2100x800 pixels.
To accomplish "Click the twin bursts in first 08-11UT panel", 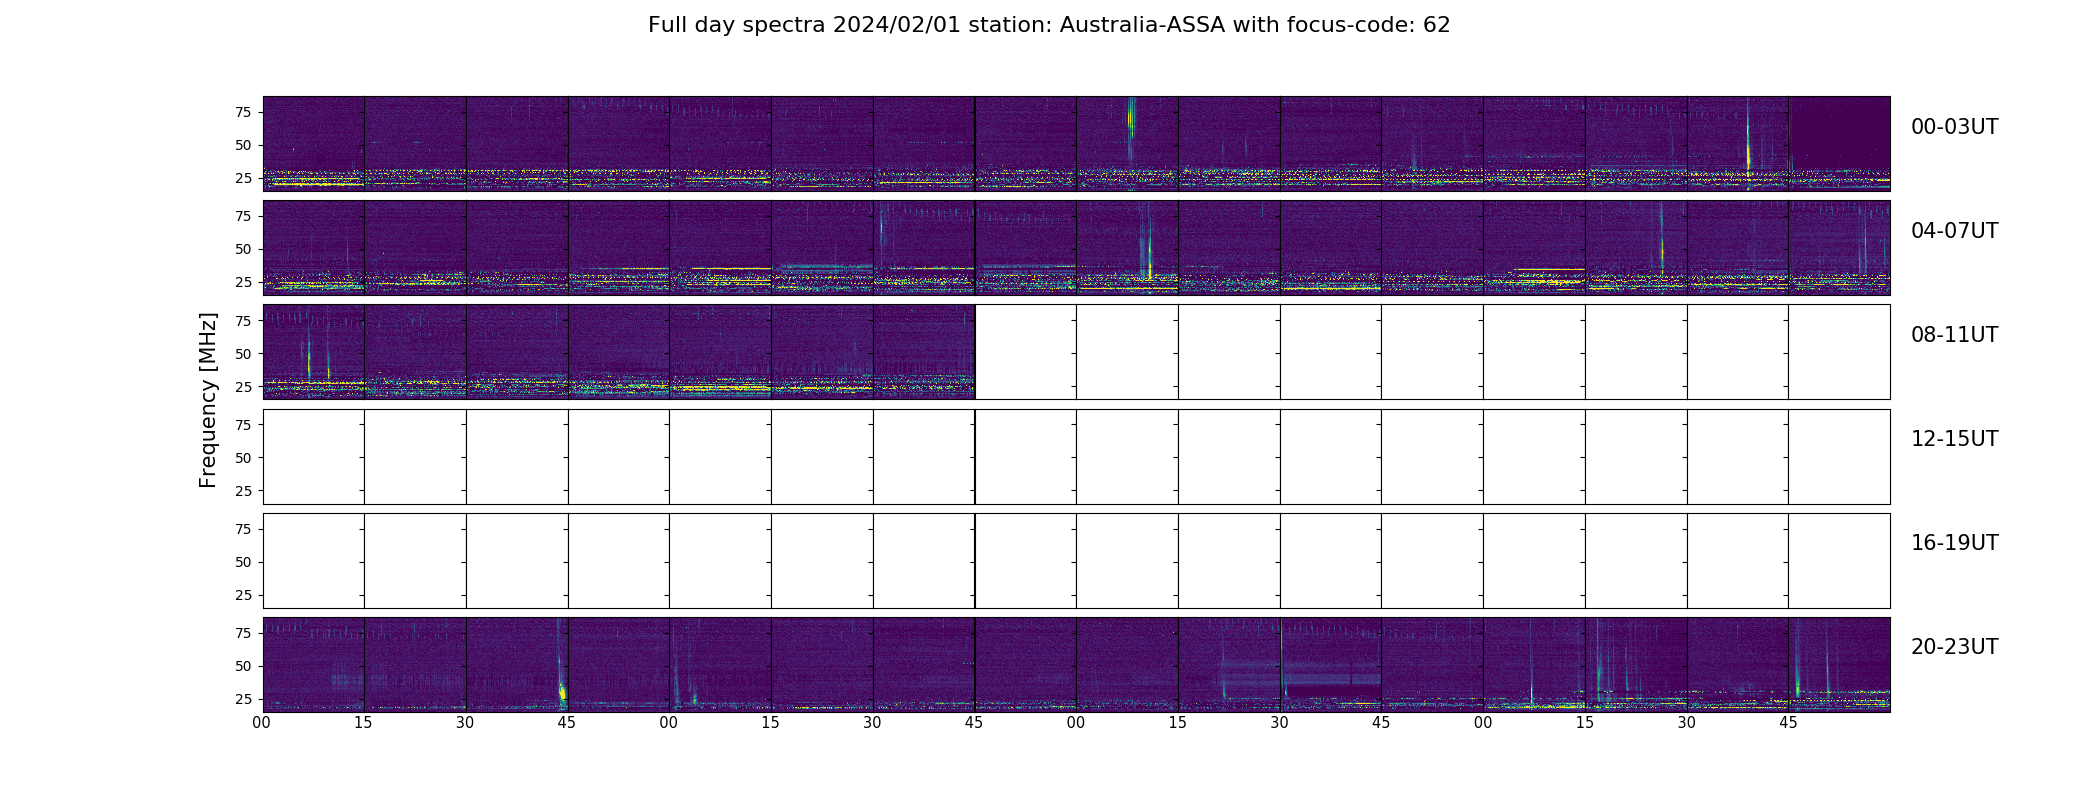I will (318, 355).
